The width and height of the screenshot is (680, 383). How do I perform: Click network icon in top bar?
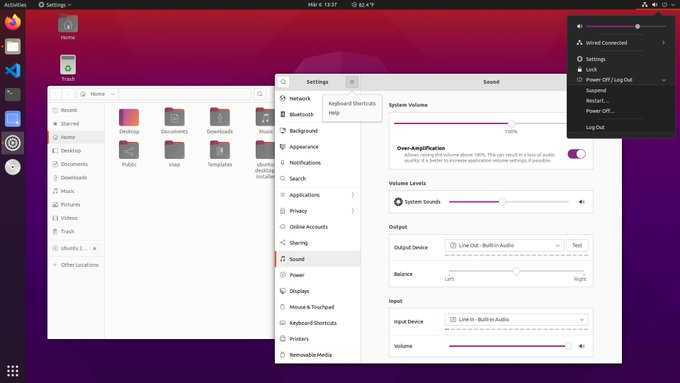644,5
